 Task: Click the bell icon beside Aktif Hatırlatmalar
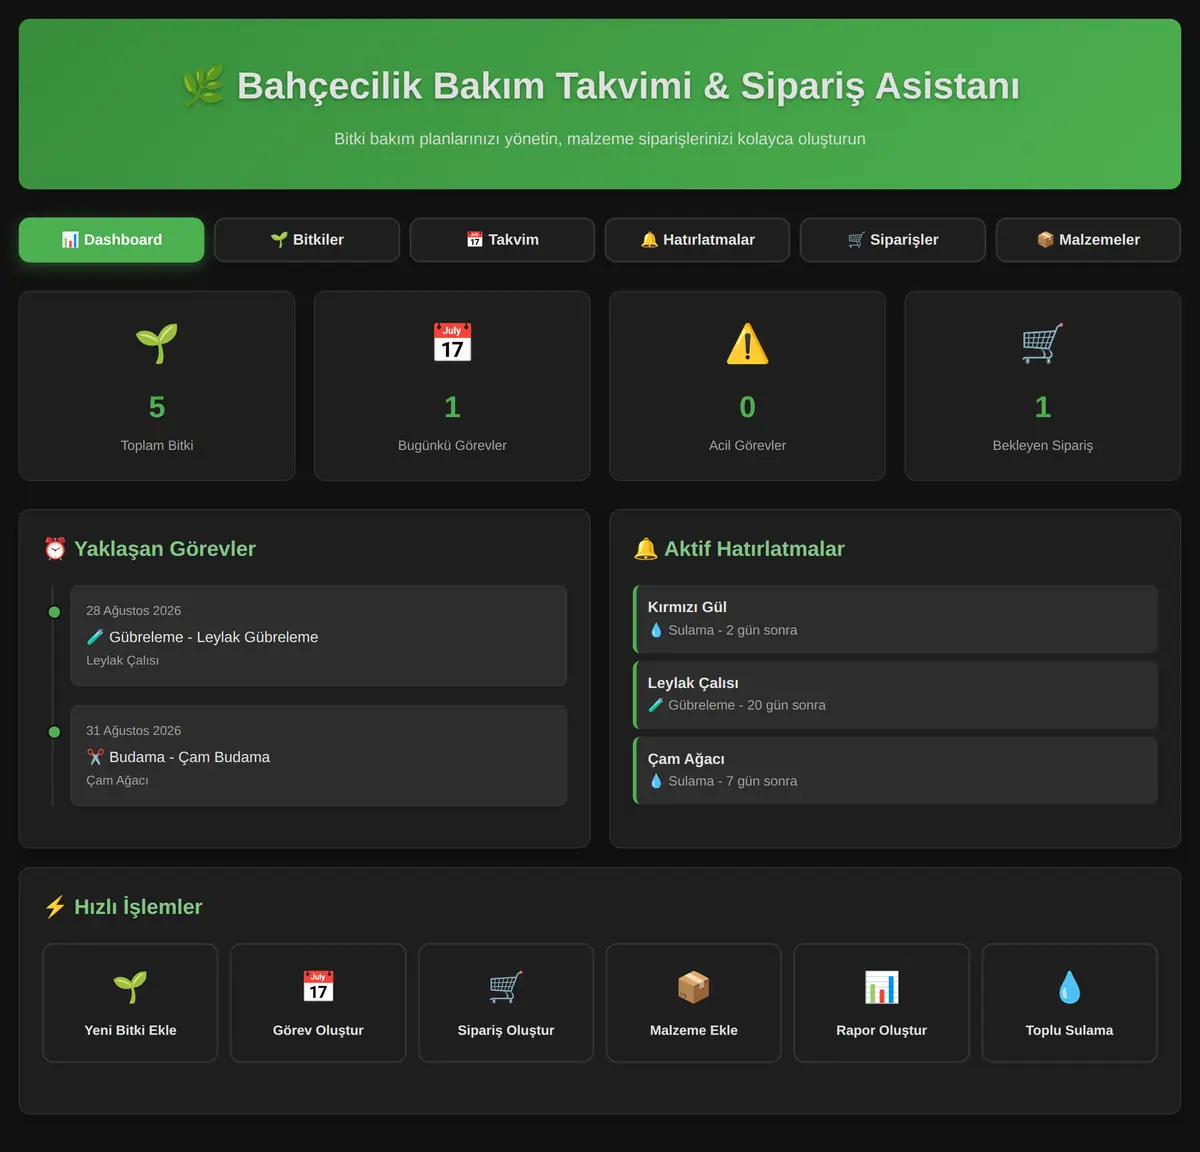tap(646, 549)
